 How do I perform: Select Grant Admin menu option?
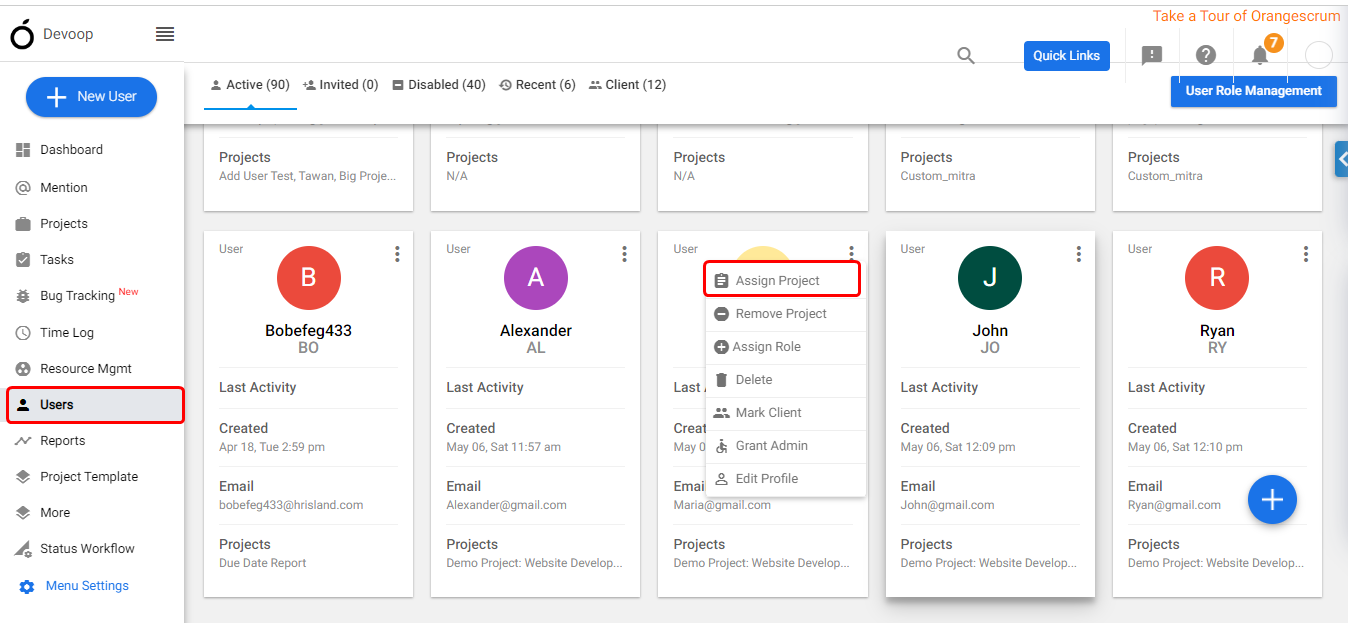pyautogui.click(x=785, y=446)
